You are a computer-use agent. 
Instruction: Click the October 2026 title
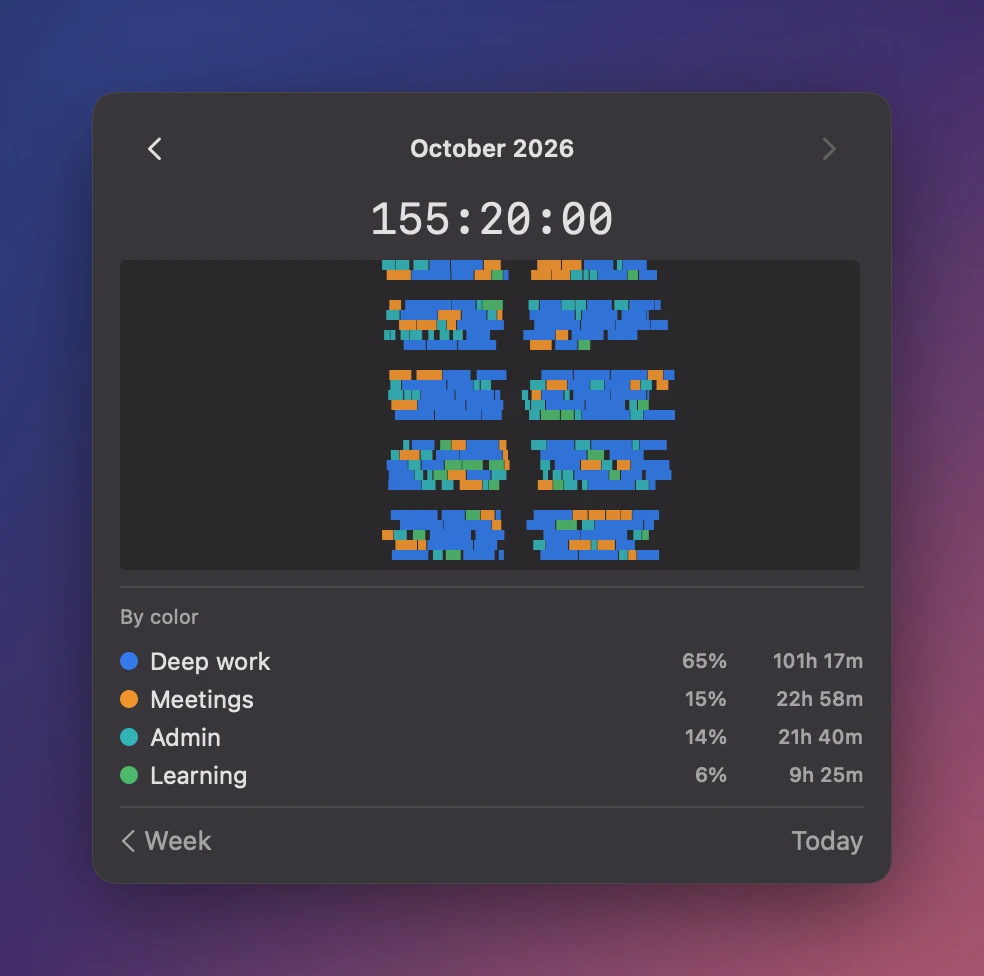(x=492, y=149)
